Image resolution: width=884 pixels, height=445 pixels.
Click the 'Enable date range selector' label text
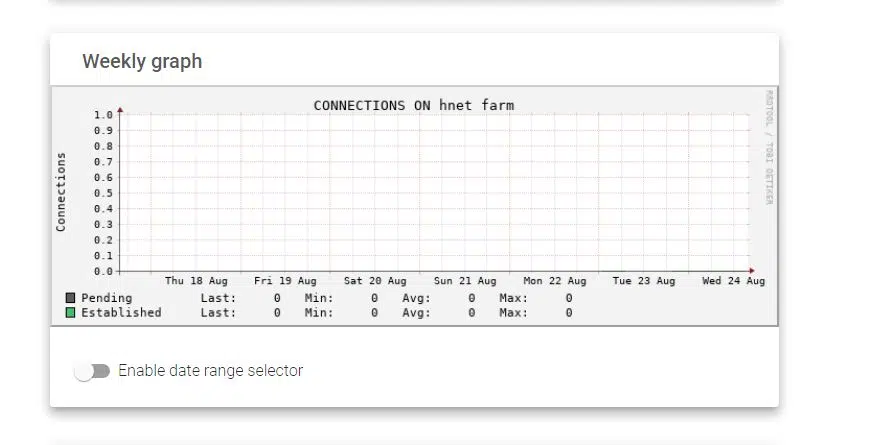[x=210, y=371]
